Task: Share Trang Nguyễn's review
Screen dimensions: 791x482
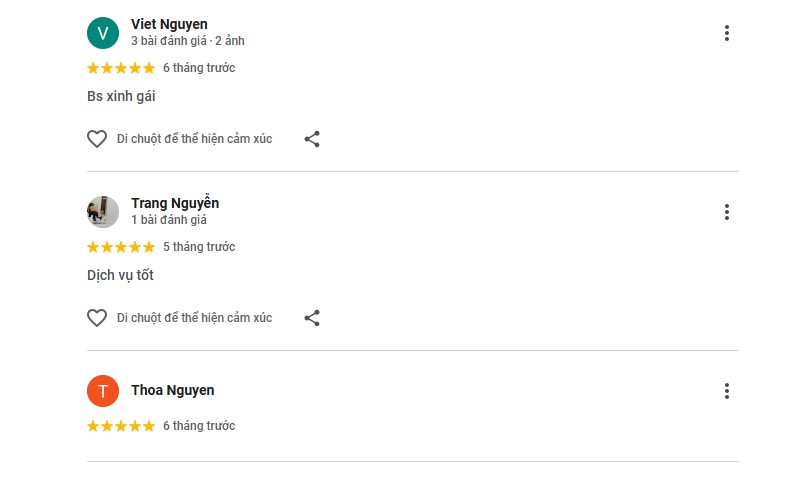Action: click(312, 318)
